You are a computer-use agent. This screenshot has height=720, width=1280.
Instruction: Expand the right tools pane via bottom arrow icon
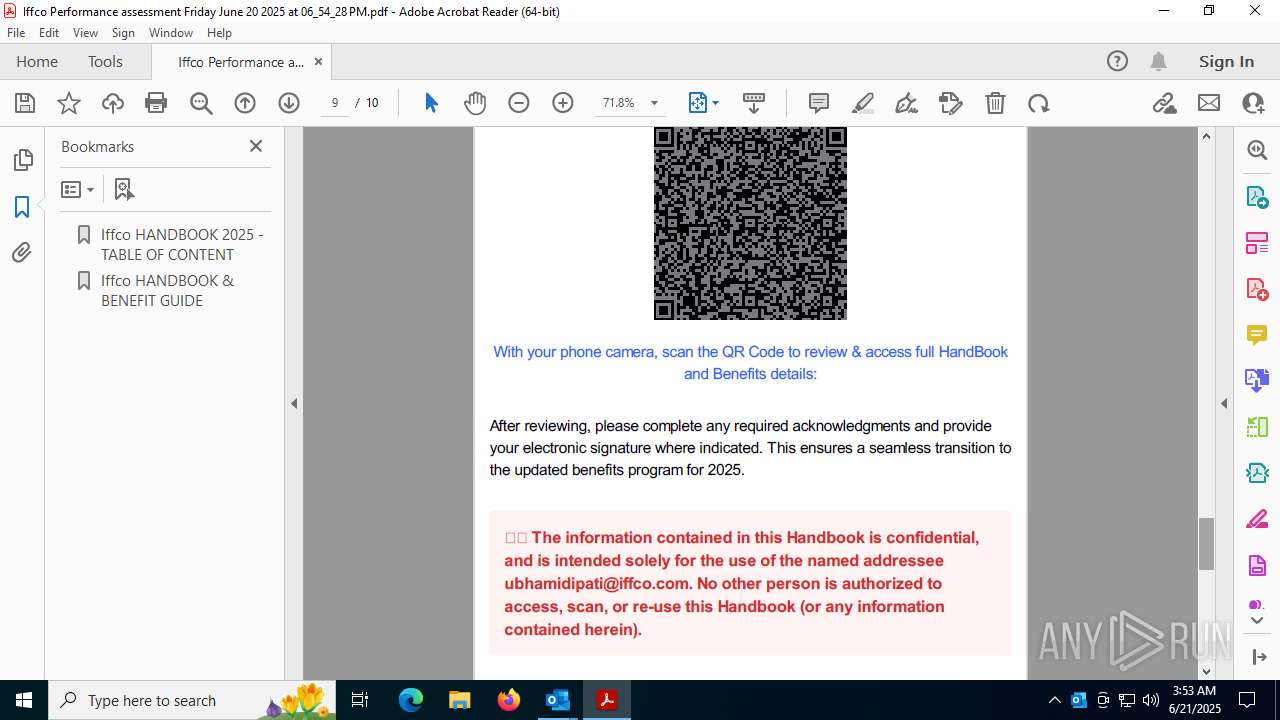pyautogui.click(x=1257, y=656)
